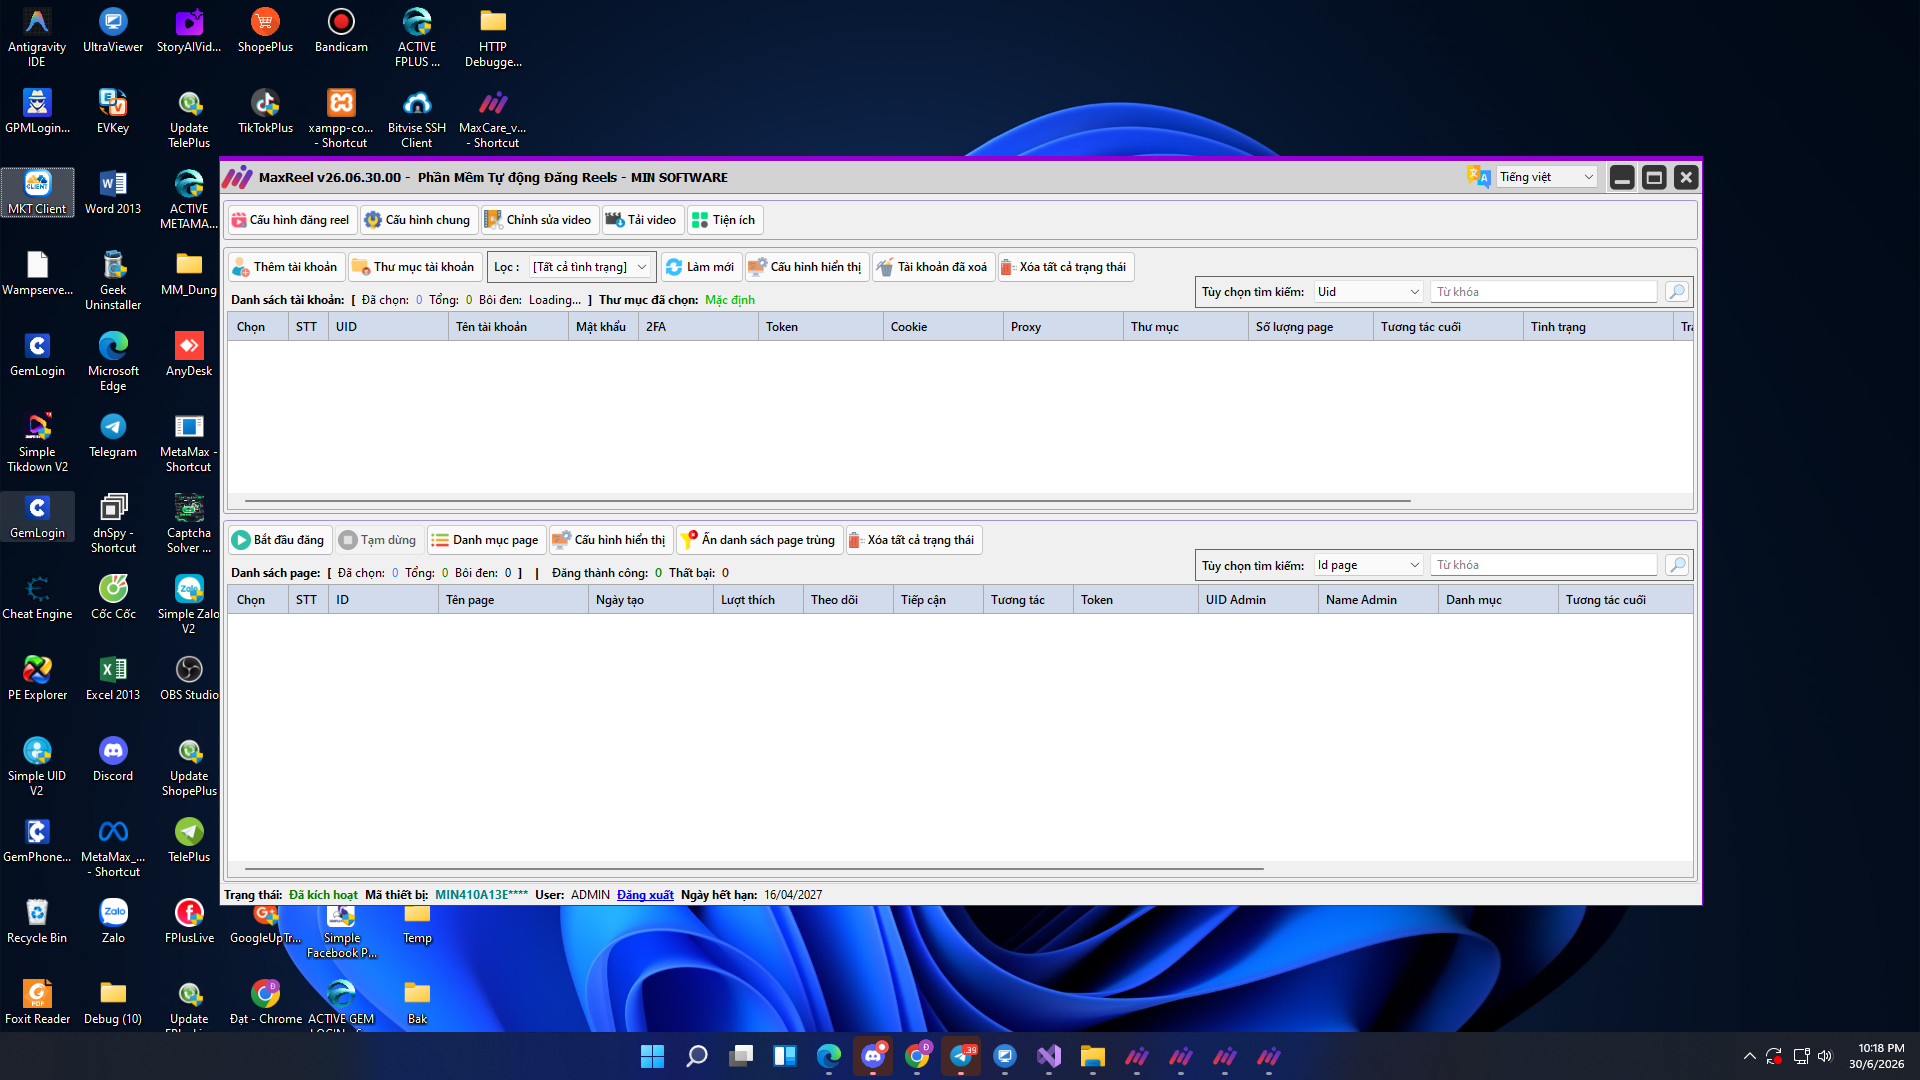
Task: Focus account search Từ khóa field
Action: (1543, 292)
